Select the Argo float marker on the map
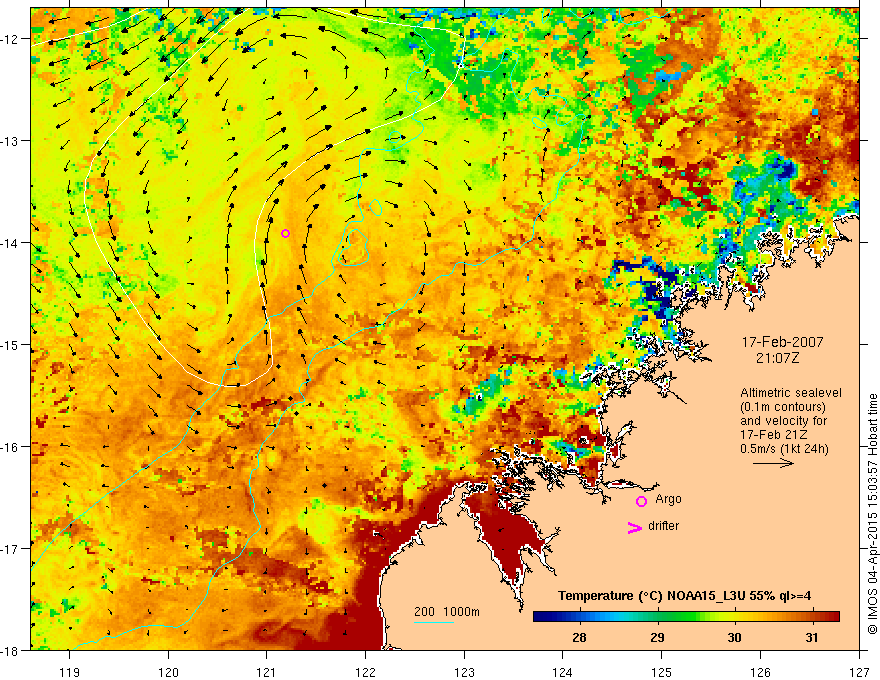 click(286, 233)
